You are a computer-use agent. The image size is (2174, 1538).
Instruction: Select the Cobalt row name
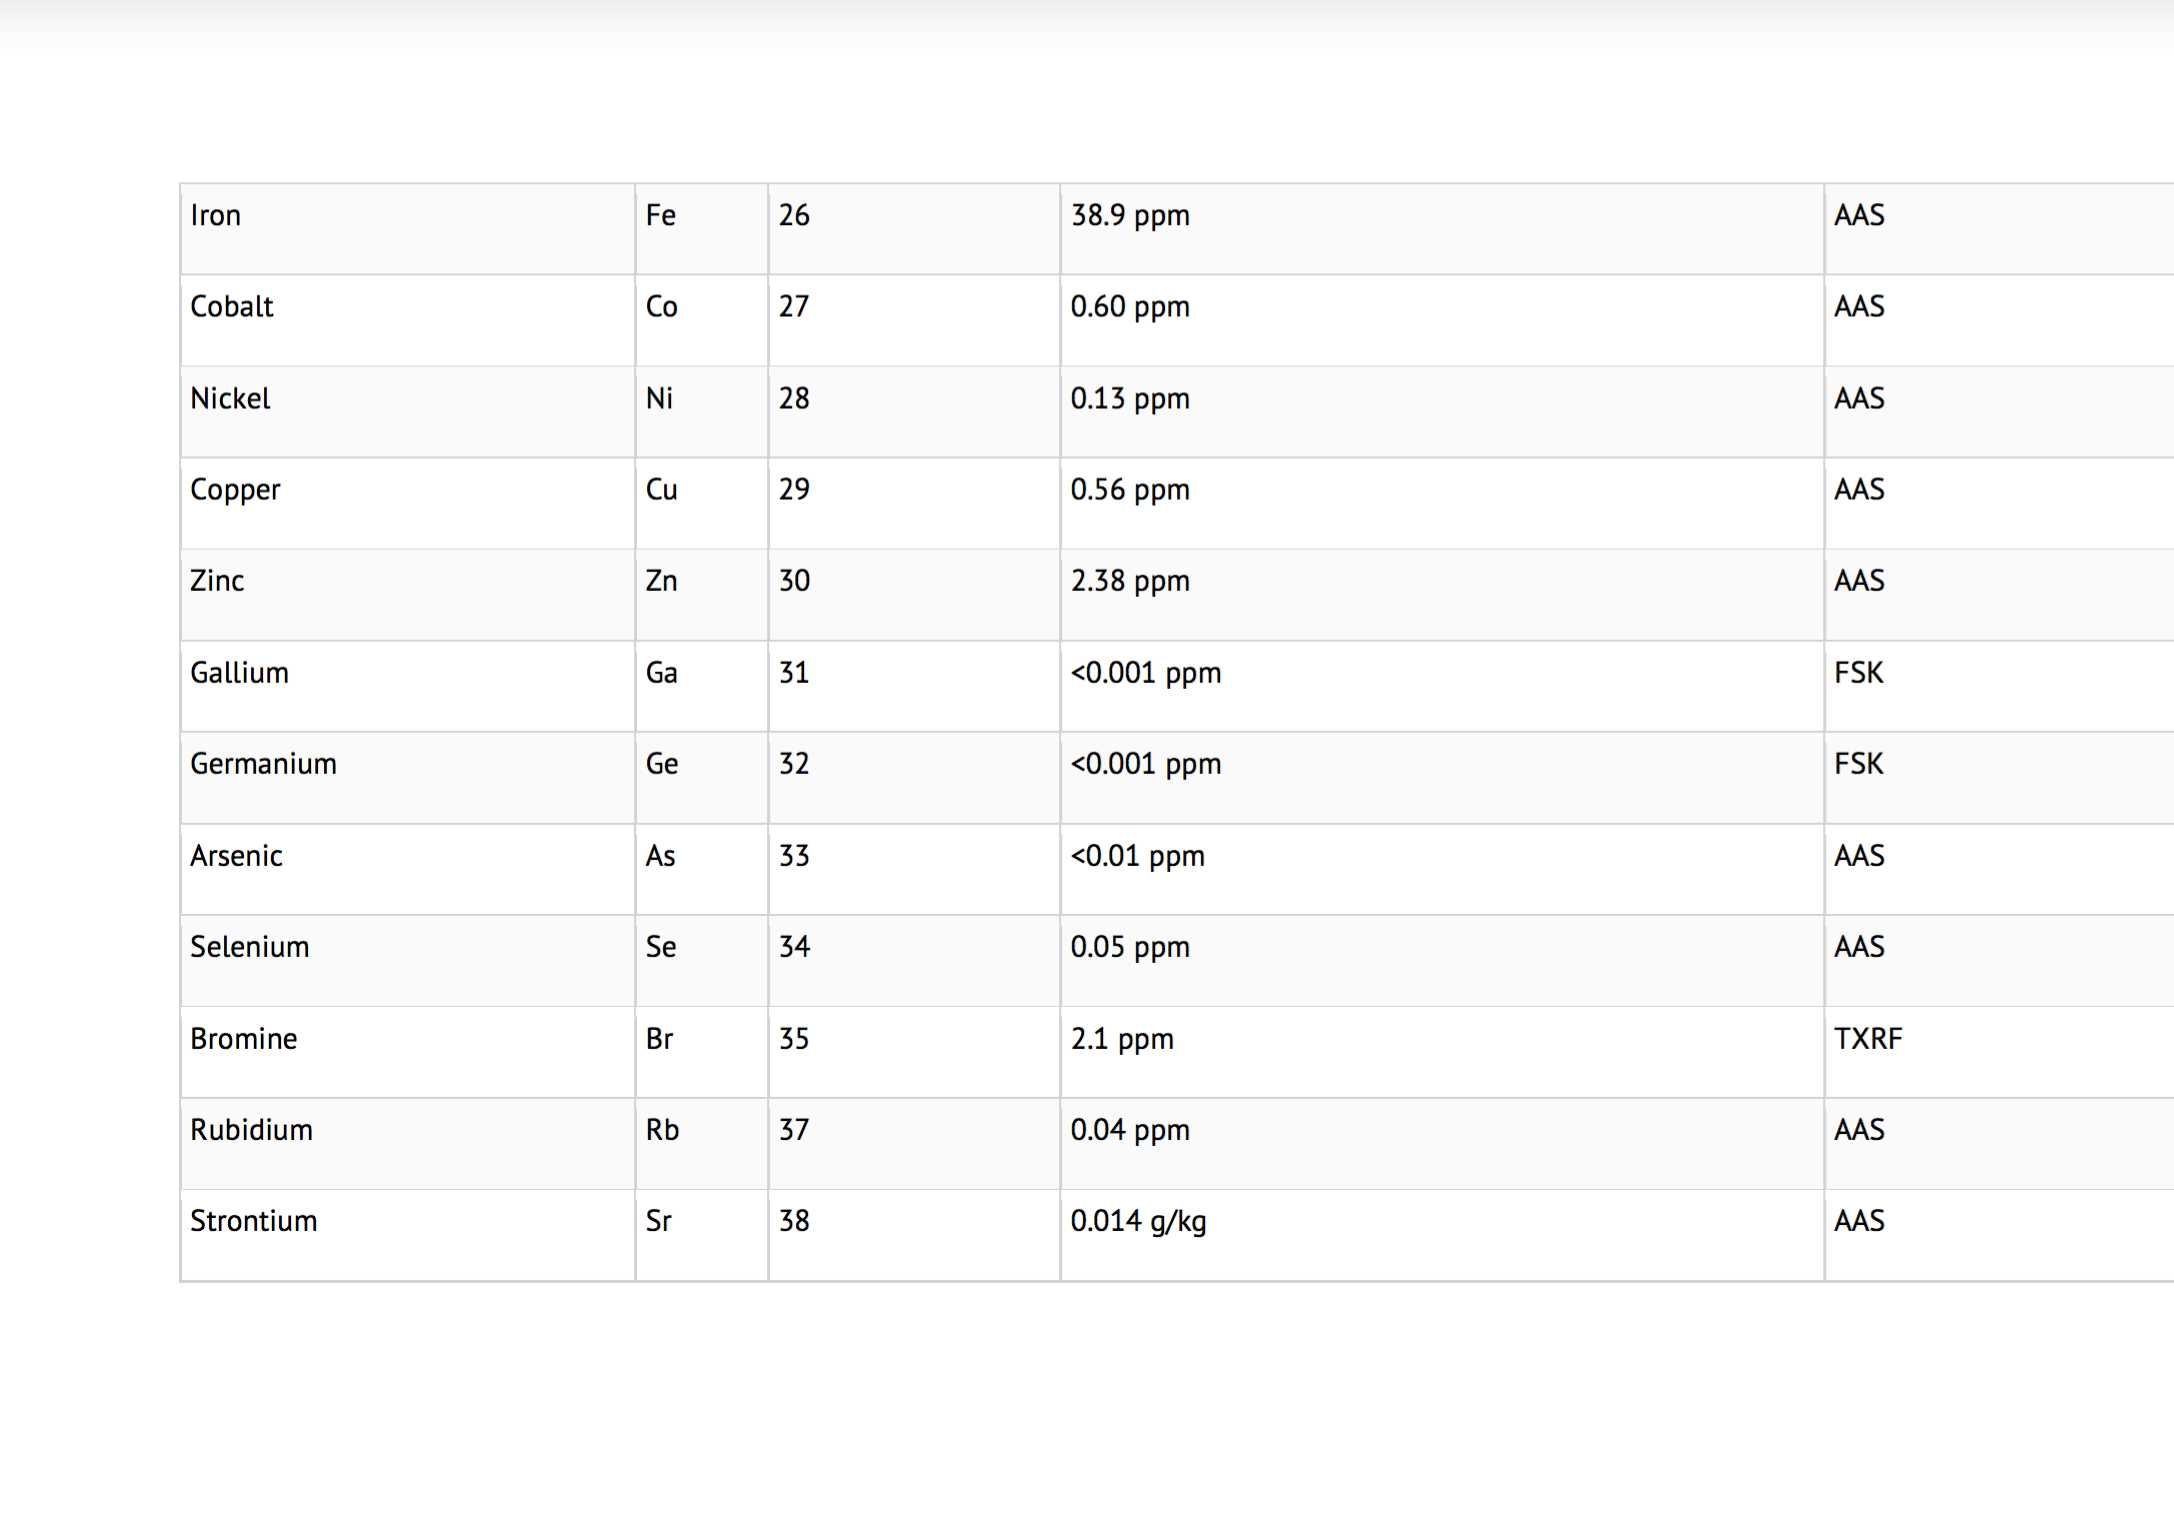tap(232, 307)
